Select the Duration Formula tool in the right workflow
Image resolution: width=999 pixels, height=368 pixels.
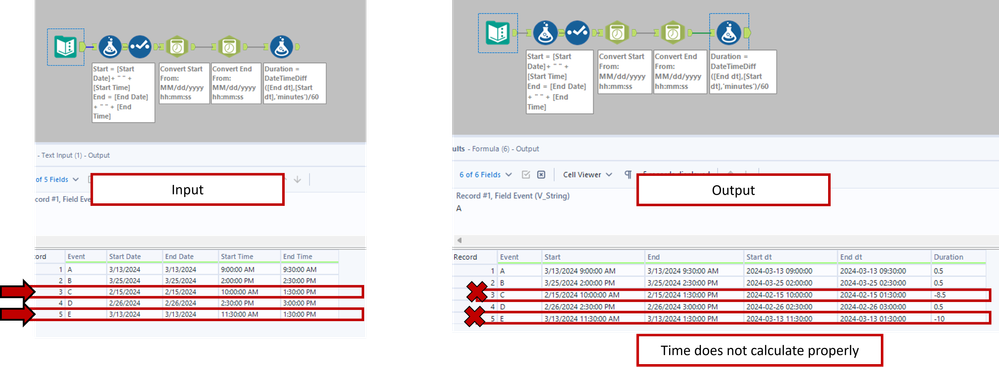tap(729, 32)
